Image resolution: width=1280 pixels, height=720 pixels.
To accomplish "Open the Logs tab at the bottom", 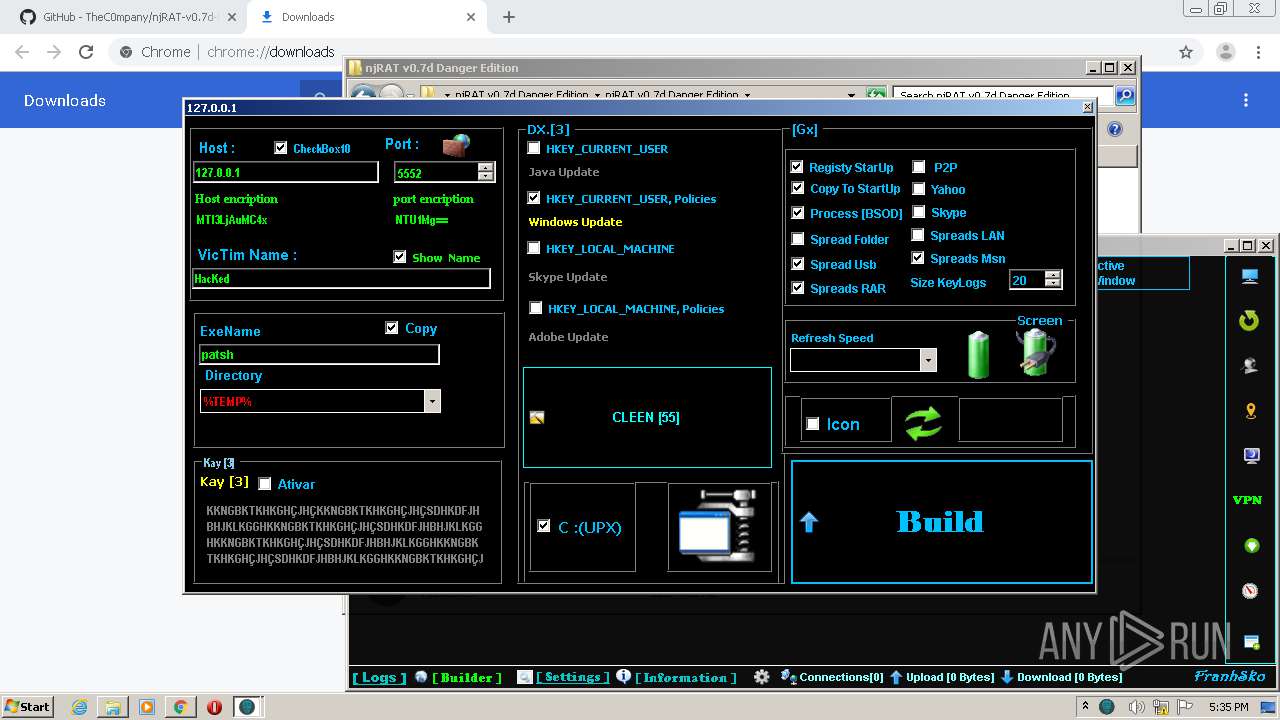I will click(379, 677).
